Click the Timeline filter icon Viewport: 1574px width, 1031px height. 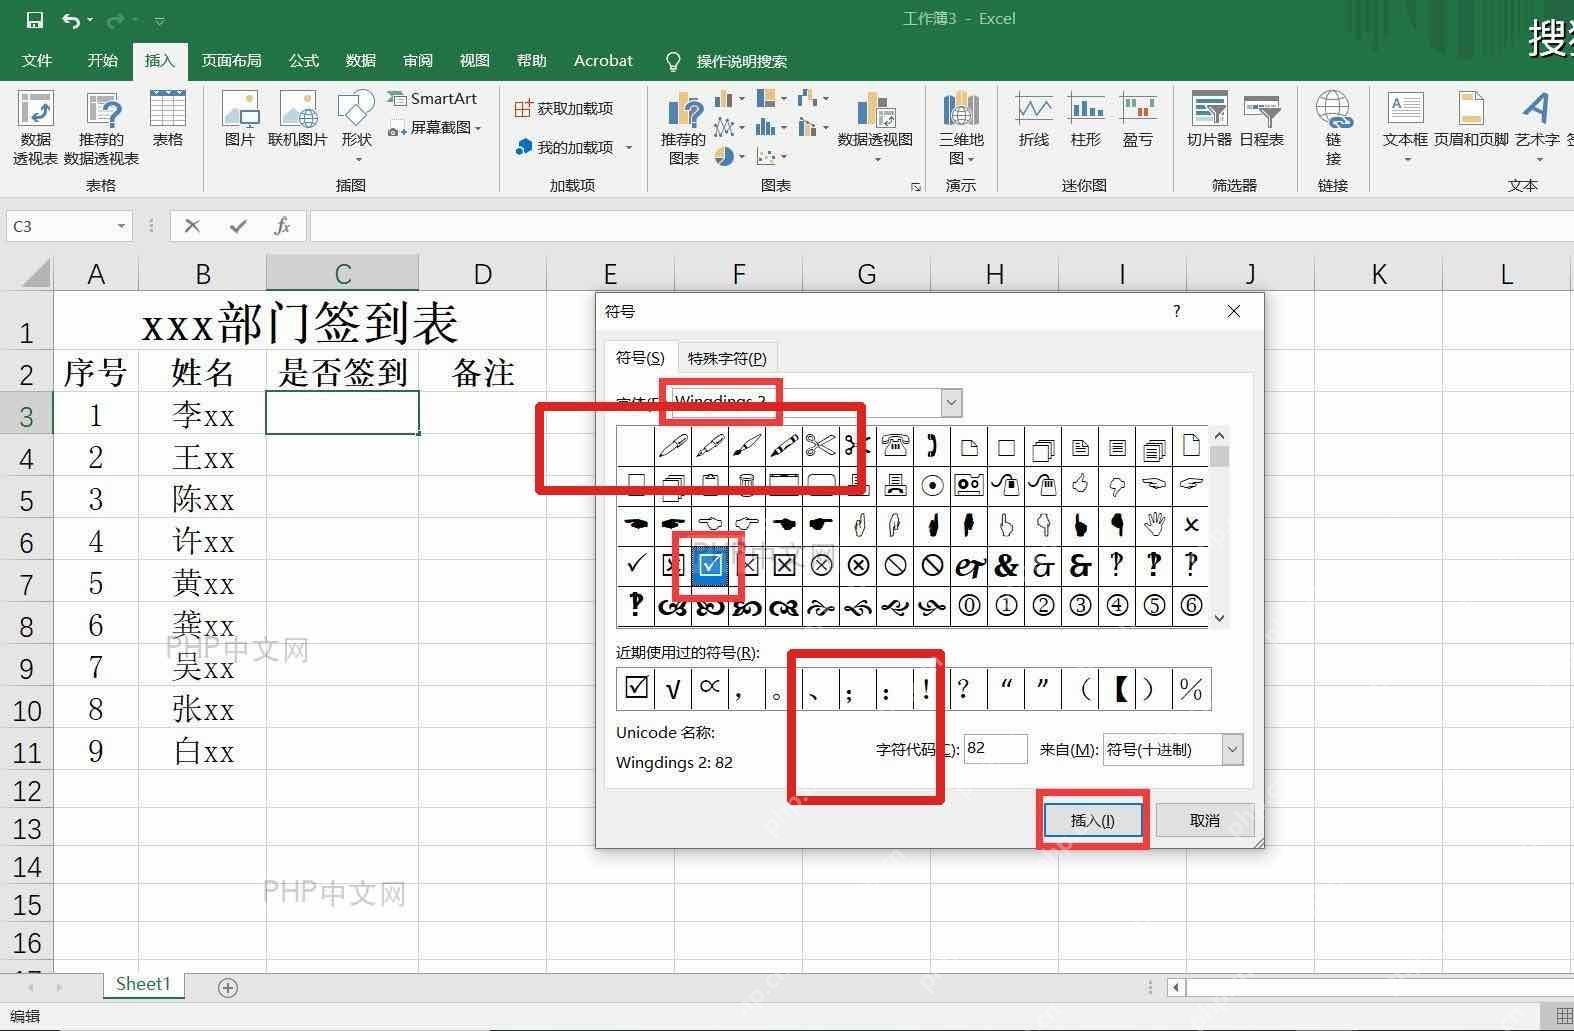click(1261, 120)
